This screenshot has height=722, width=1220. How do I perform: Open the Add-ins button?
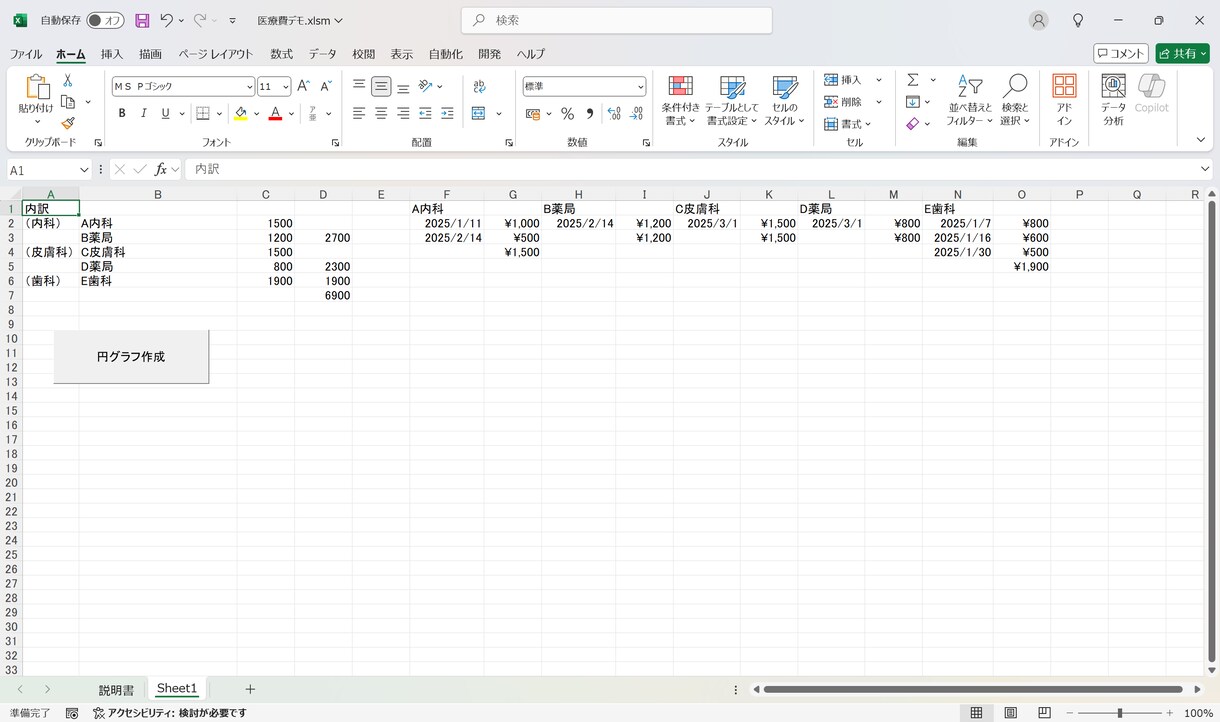(1064, 100)
